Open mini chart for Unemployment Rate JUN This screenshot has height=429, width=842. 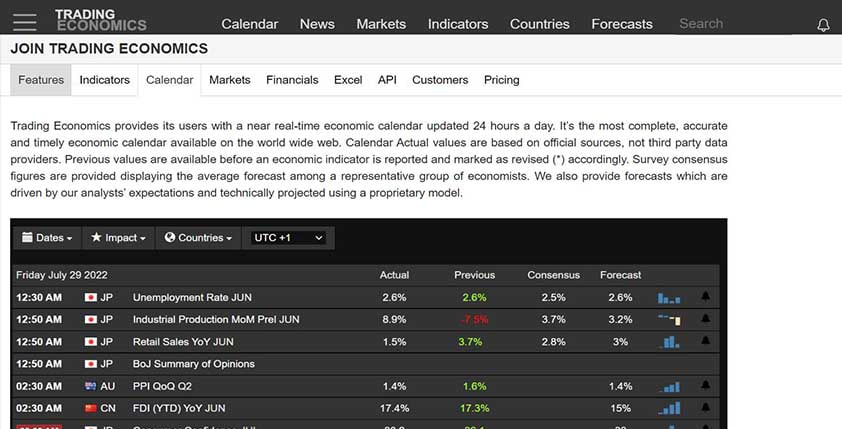pyautogui.click(x=669, y=297)
